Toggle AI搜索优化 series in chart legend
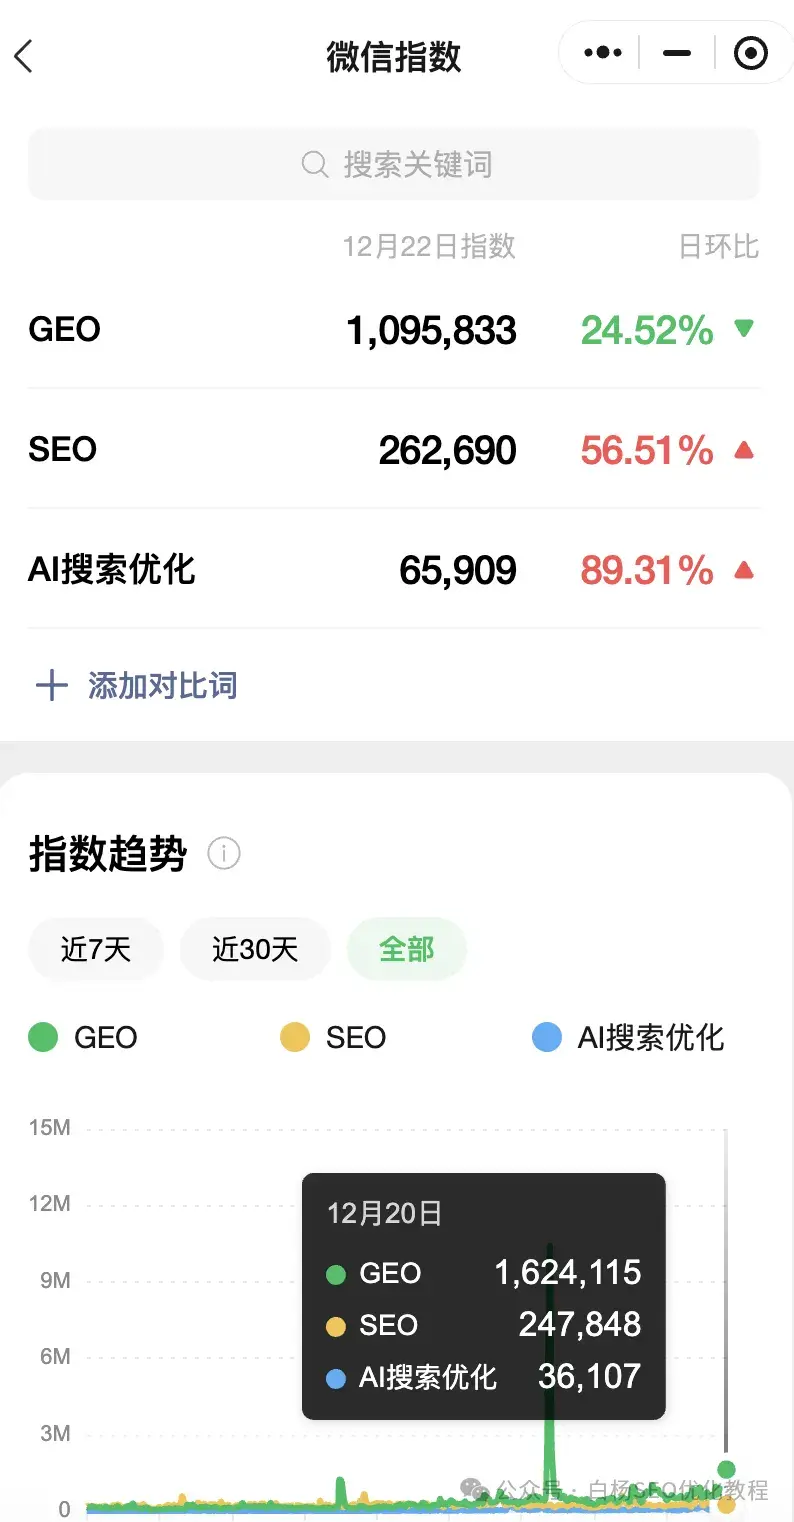 628,1038
